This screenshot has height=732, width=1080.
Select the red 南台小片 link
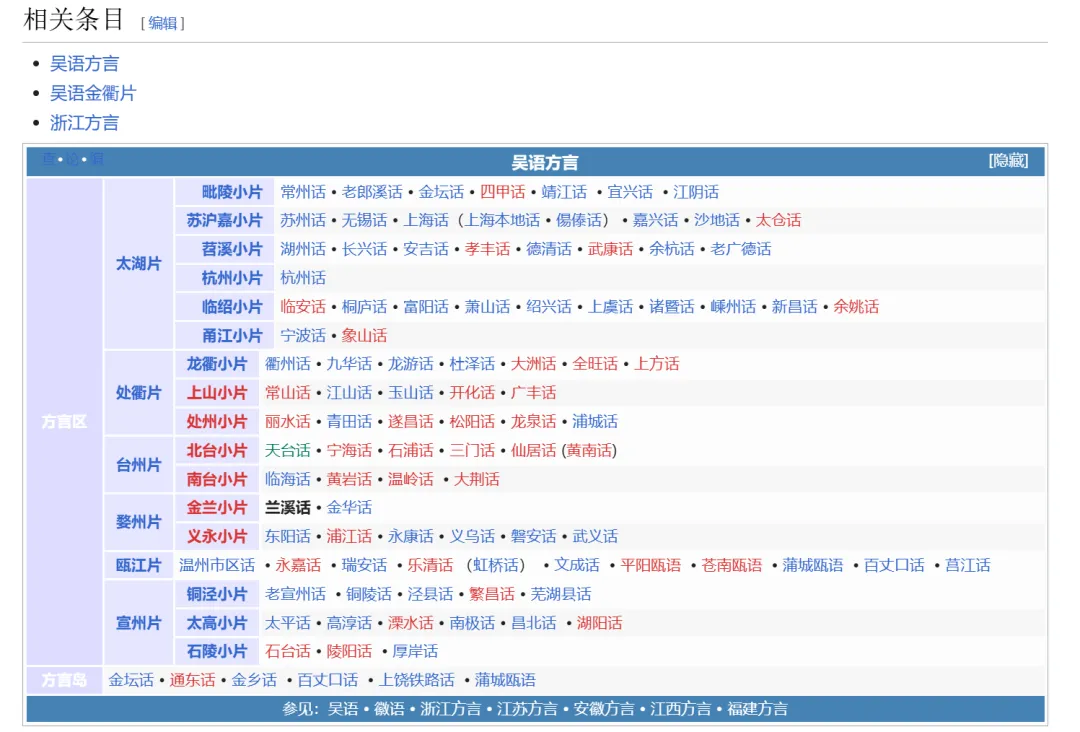pyautogui.click(x=217, y=479)
